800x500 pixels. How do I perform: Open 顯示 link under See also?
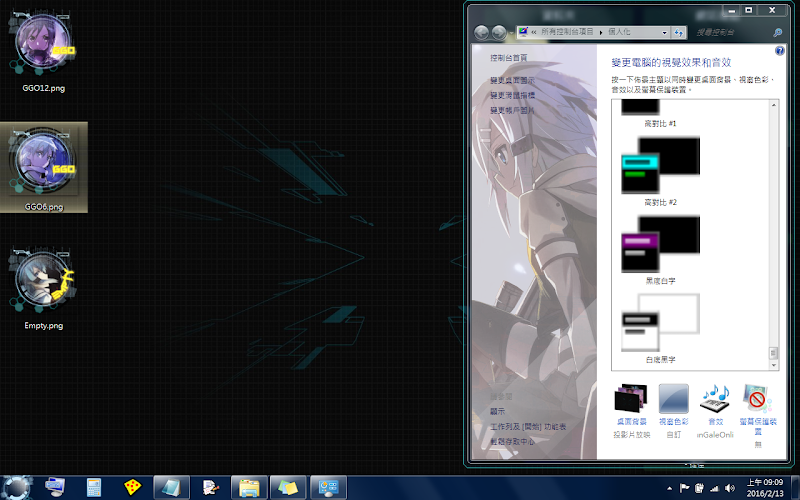497,411
